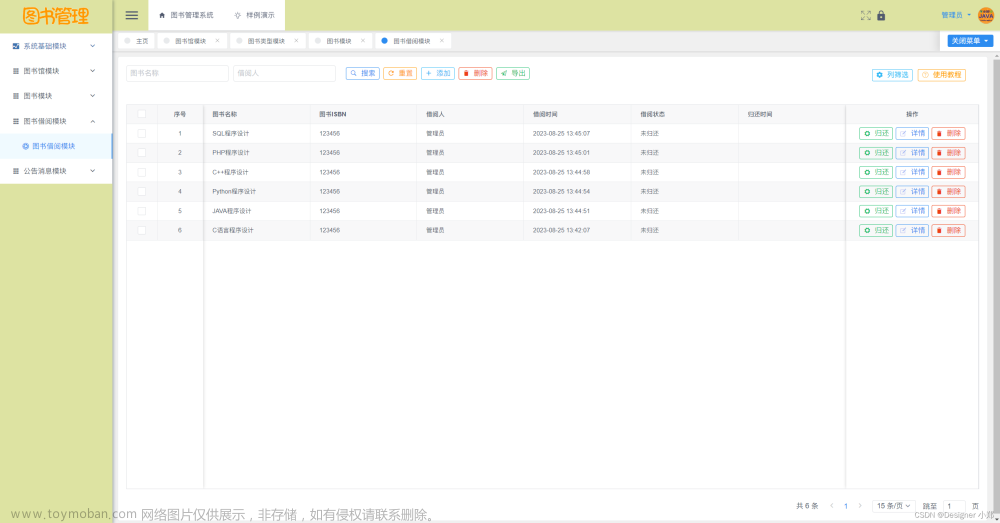Expand the 图书模块 sidebar chevron
The height and width of the screenshot is (523, 1000).
click(92, 96)
